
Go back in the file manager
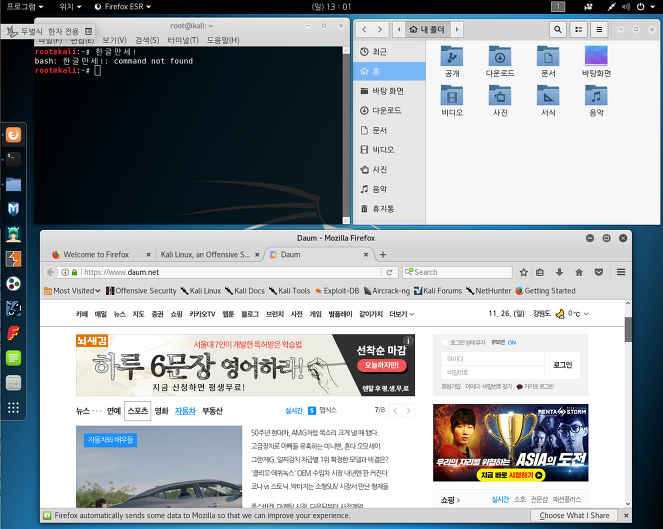point(364,30)
